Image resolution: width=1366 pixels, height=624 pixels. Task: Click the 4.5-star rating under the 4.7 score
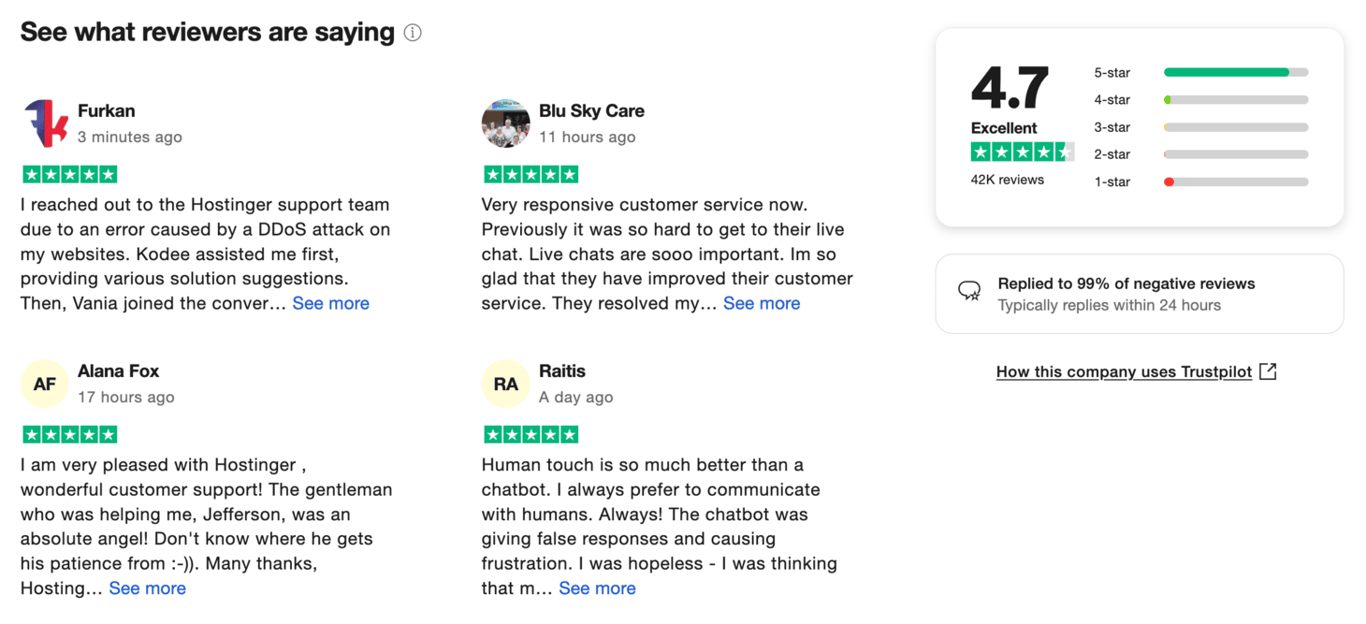click(1021, 150)
